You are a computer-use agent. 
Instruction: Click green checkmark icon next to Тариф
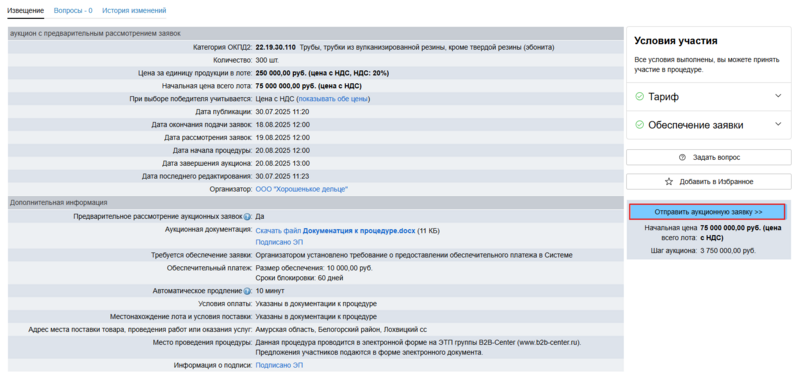[639, 97]
